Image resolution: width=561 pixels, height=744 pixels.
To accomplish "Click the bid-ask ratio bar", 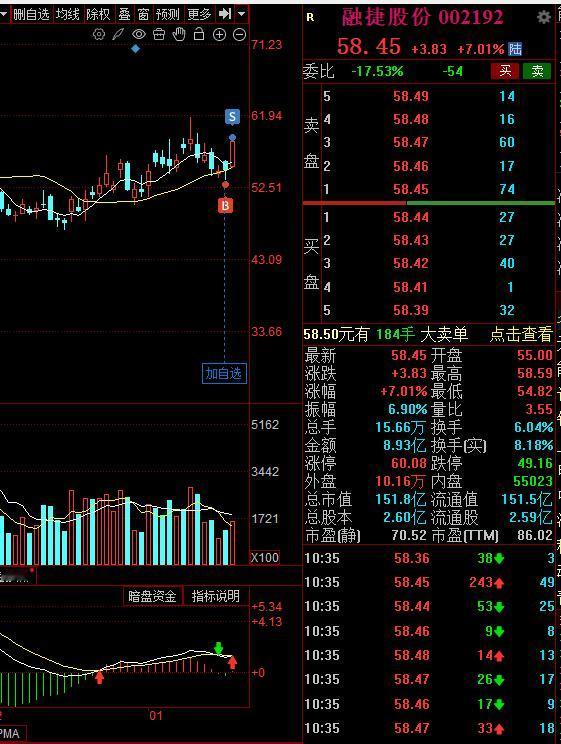I will pos(429,203).
